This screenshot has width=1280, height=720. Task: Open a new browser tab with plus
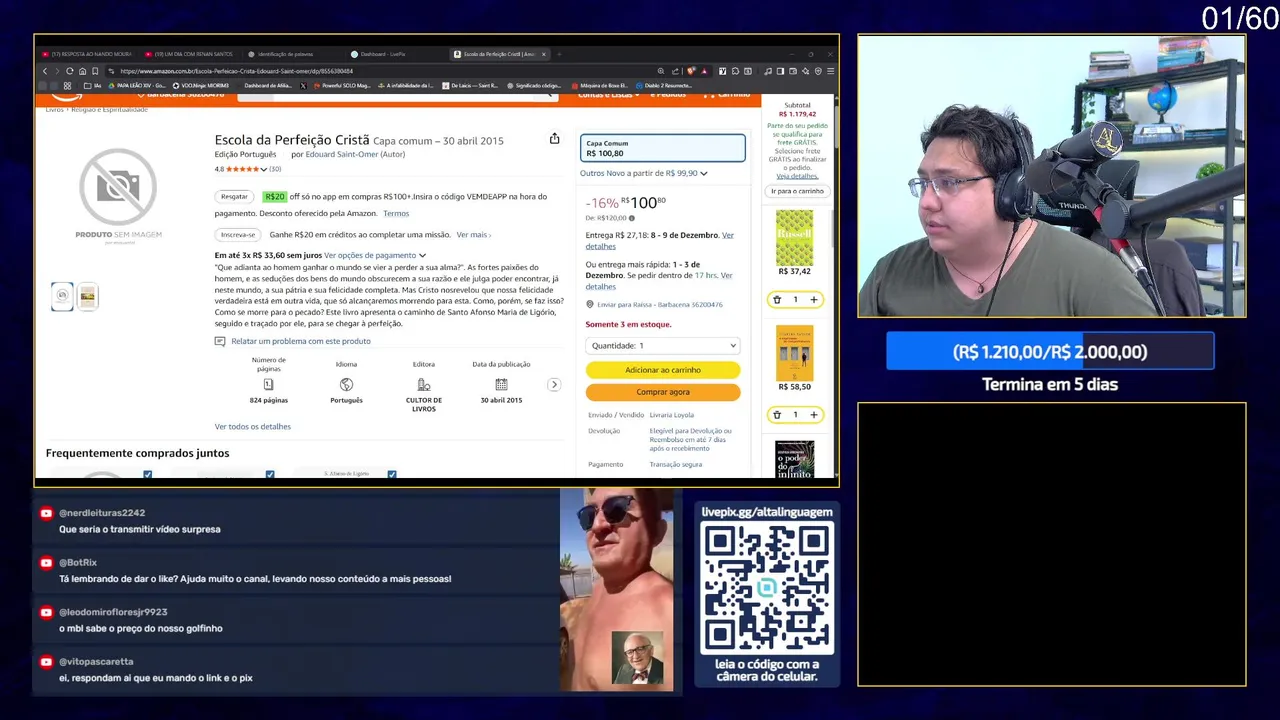coord(559,54)
